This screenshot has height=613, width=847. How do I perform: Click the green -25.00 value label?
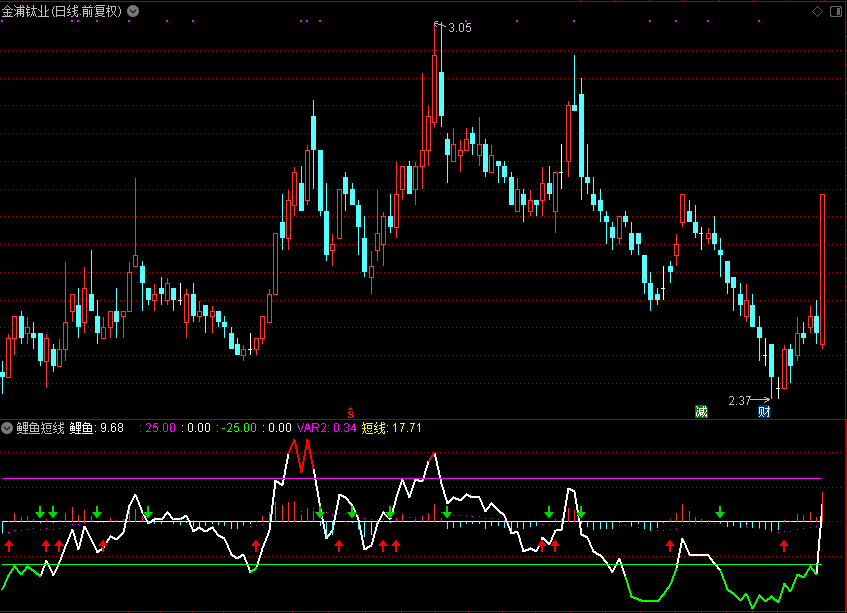pyautogui.click(x=239, y=428)
